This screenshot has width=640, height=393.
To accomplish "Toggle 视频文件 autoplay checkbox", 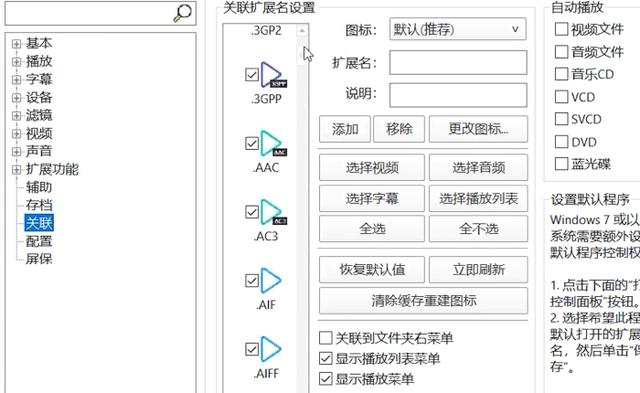I will point(561,29).
